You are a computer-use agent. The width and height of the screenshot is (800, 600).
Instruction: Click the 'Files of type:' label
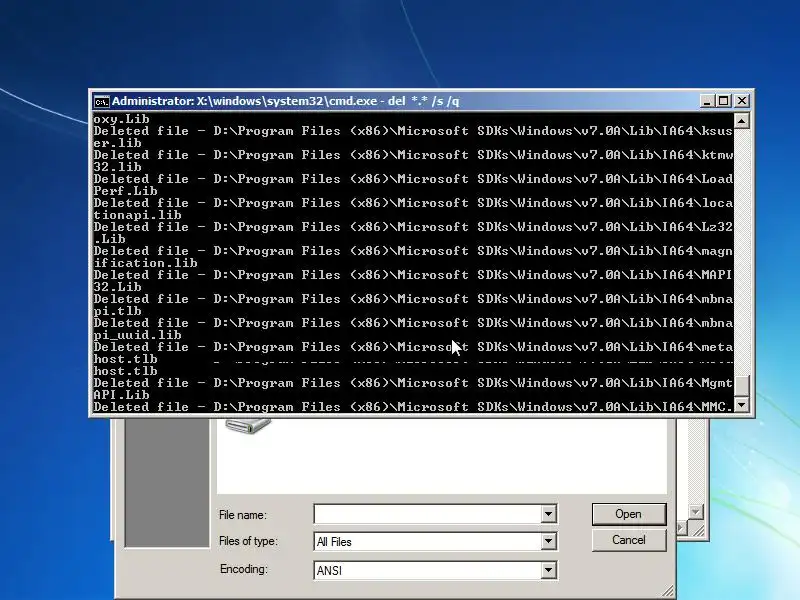coord(248,541)
